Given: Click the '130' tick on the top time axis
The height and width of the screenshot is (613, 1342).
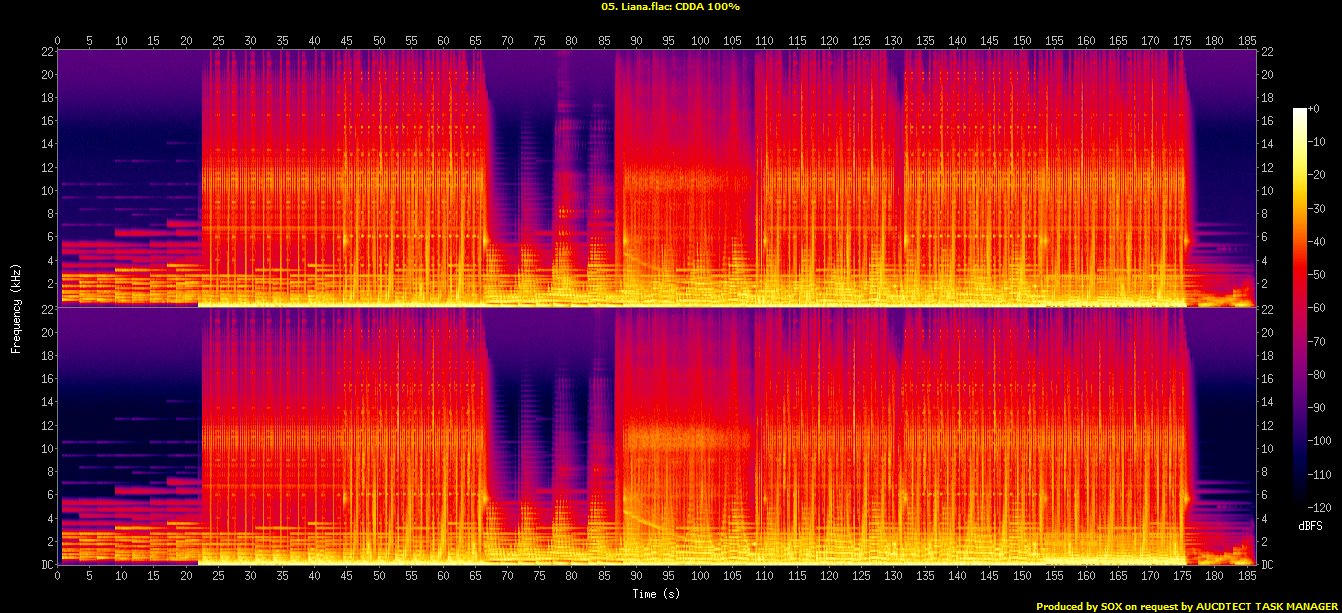Looking at the screenshot, I should (892, 41).
